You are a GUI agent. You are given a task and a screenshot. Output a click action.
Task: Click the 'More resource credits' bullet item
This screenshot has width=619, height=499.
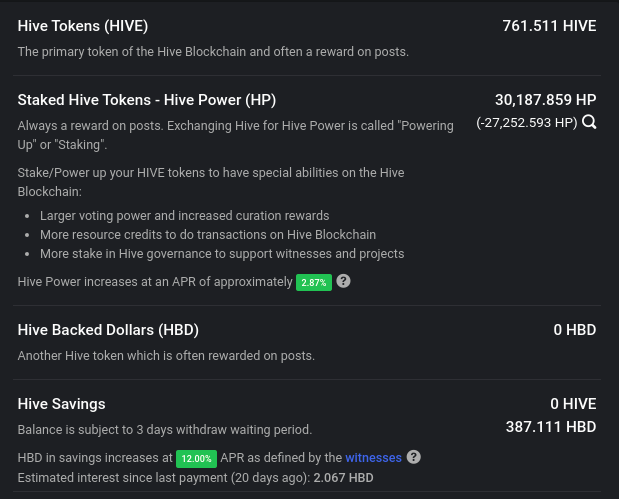[x=208, y=234]
